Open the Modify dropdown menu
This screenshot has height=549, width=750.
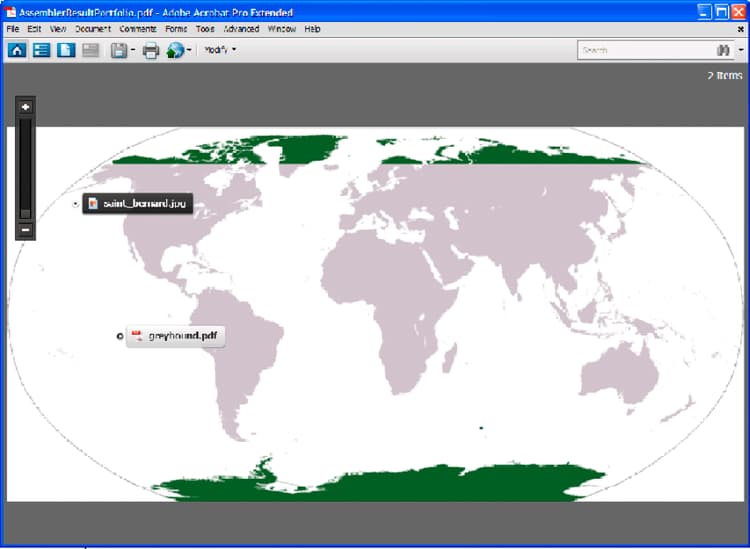220,50
